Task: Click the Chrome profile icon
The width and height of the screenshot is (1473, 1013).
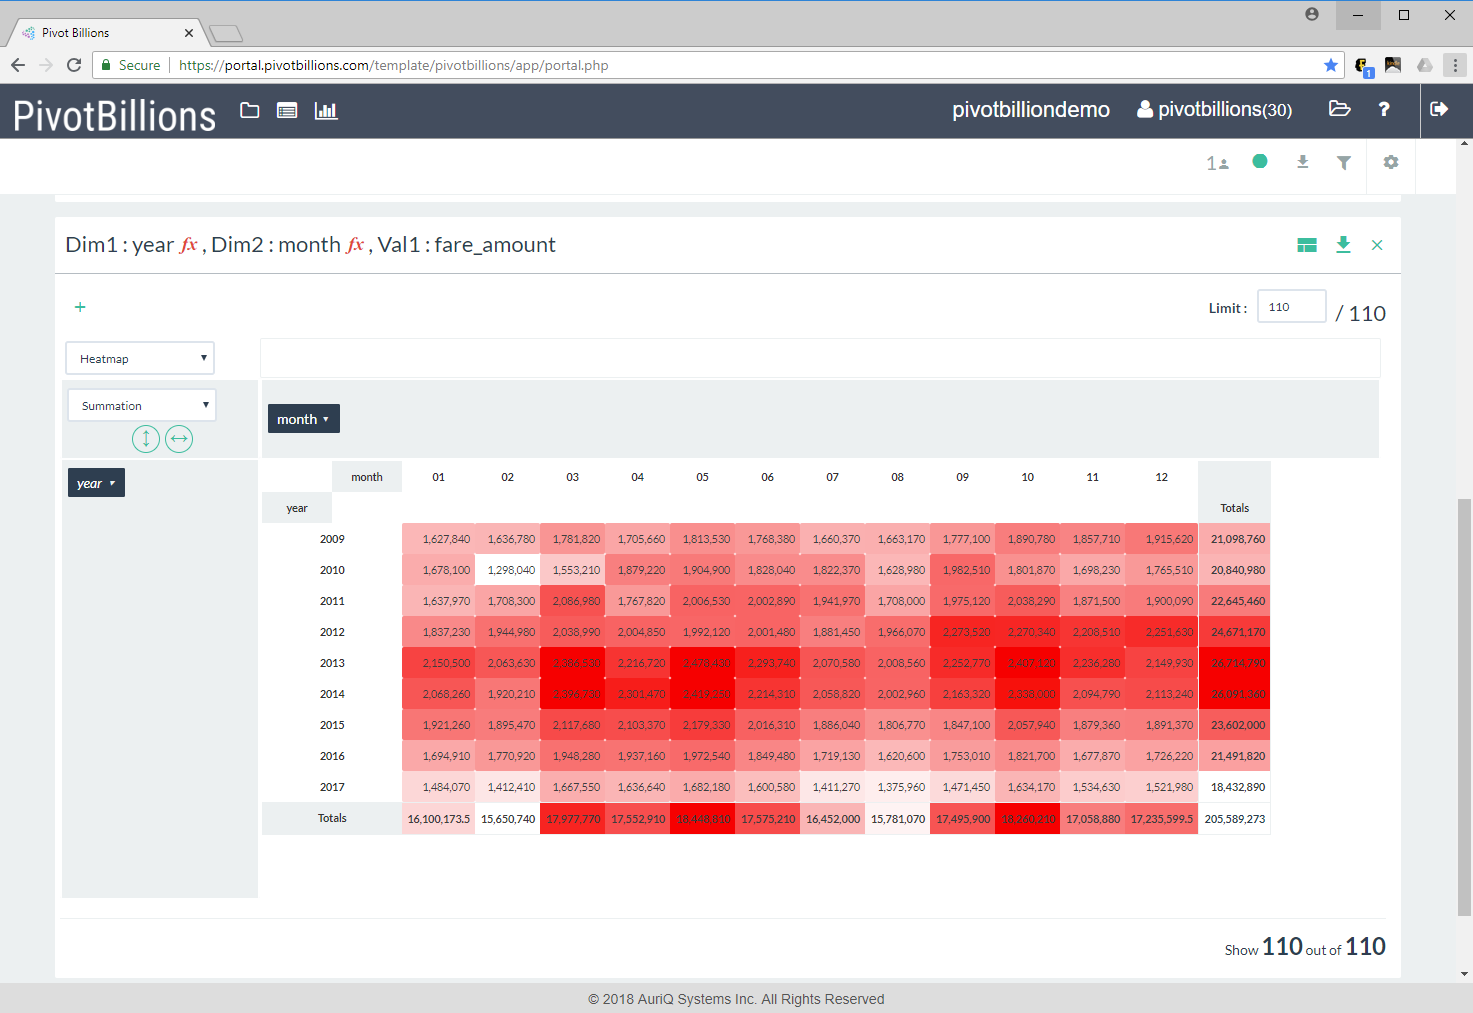Action: 1312,15
